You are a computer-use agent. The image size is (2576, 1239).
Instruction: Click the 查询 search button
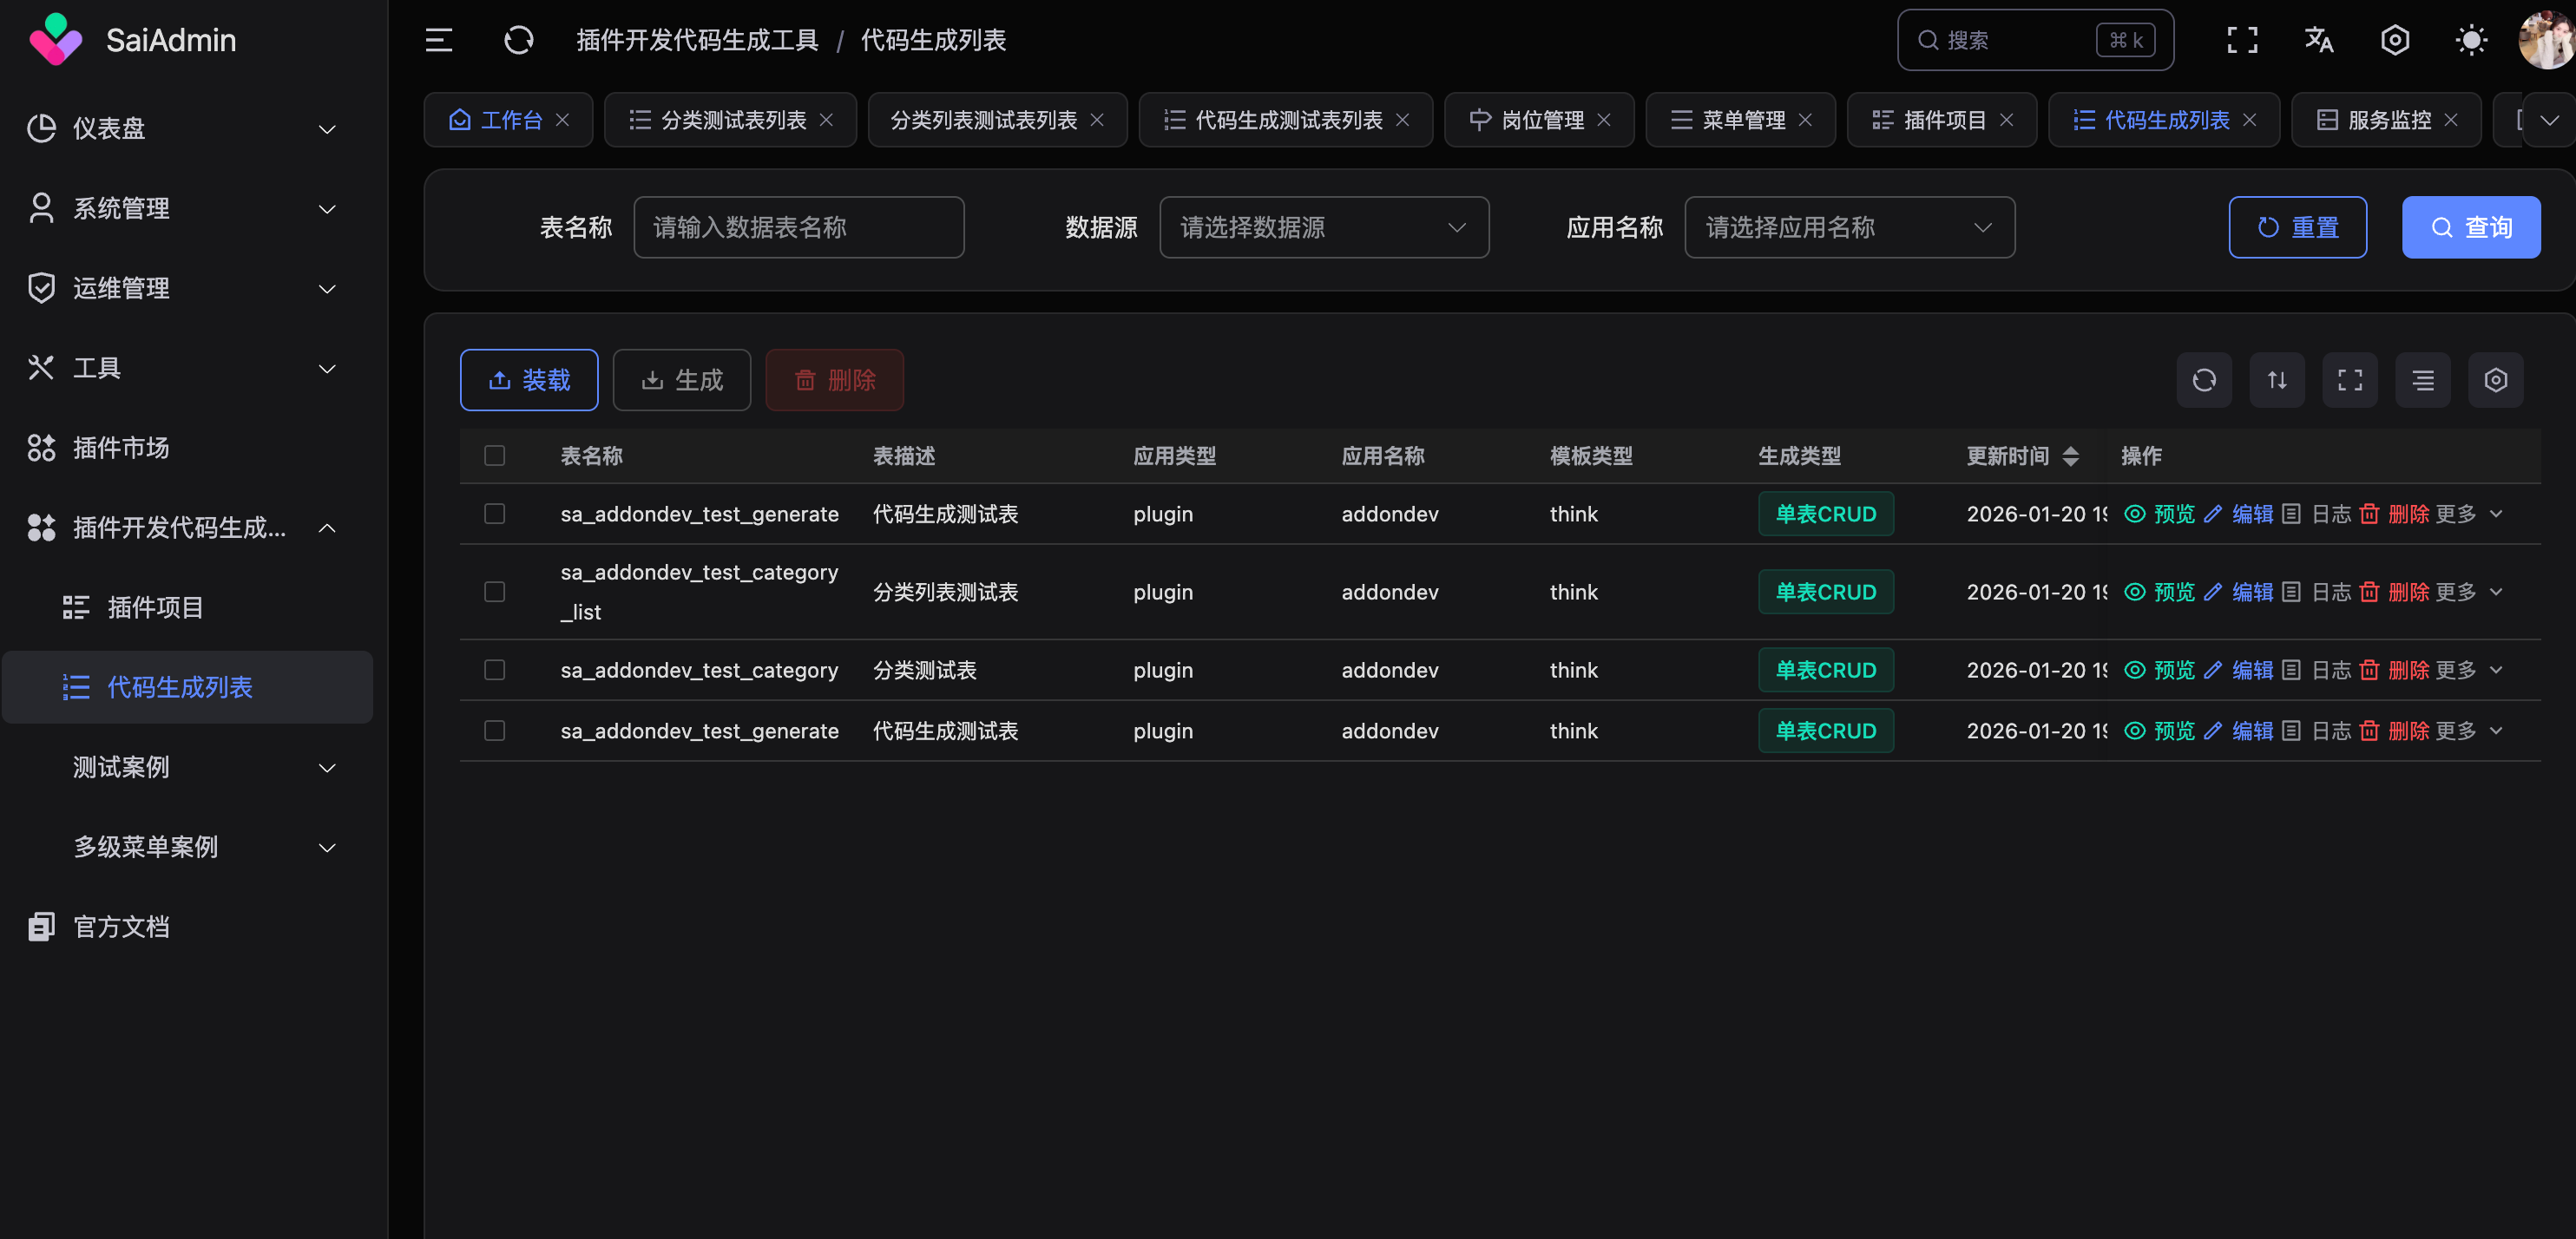pyautogui.click(x=2470, y=228)
